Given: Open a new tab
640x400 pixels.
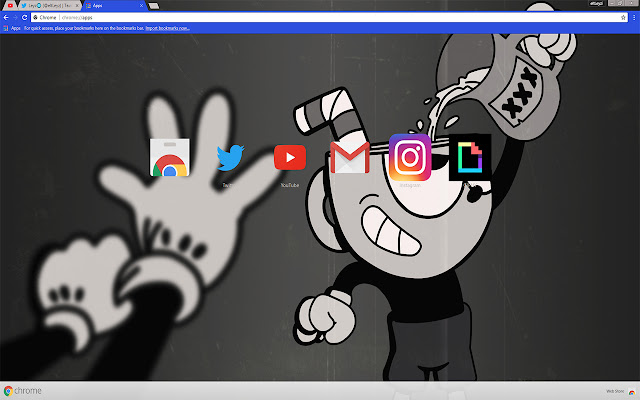Looking at the screenshot, I should (154, 6).
